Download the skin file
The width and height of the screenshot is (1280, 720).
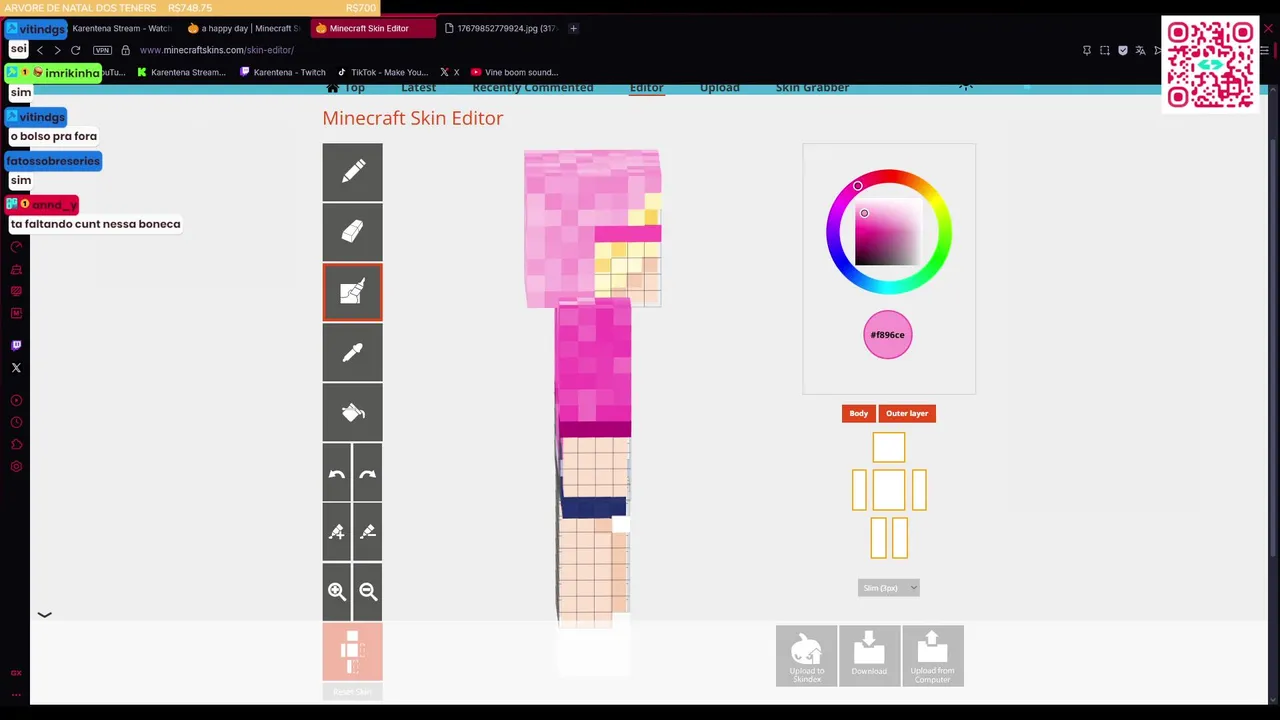click(869, 656)
